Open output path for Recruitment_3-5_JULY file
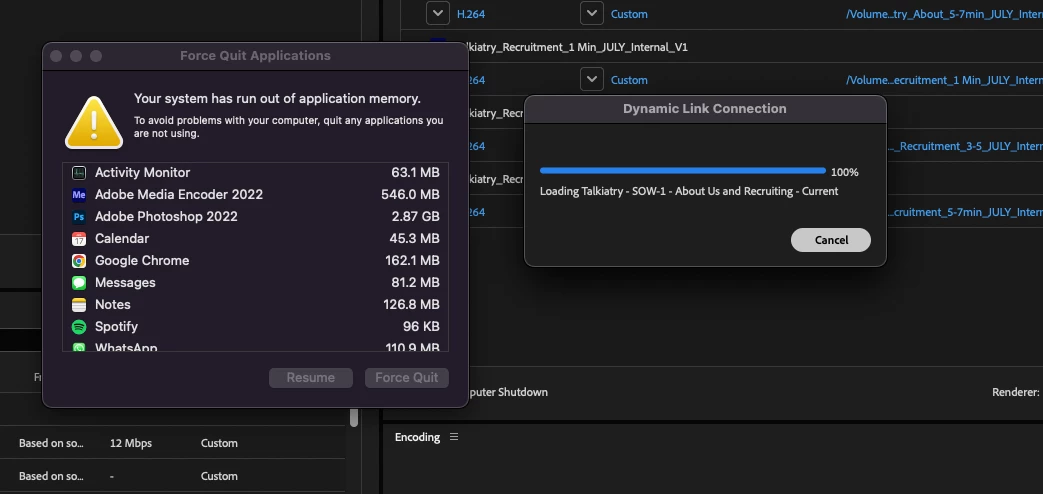The image size is (1043, 494). pyautogui.click(x=965, y=146)
